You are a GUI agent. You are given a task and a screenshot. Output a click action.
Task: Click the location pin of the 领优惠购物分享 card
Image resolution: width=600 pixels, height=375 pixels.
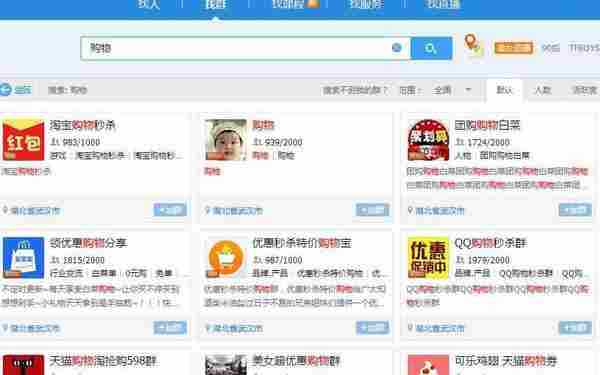coord(5,328)
